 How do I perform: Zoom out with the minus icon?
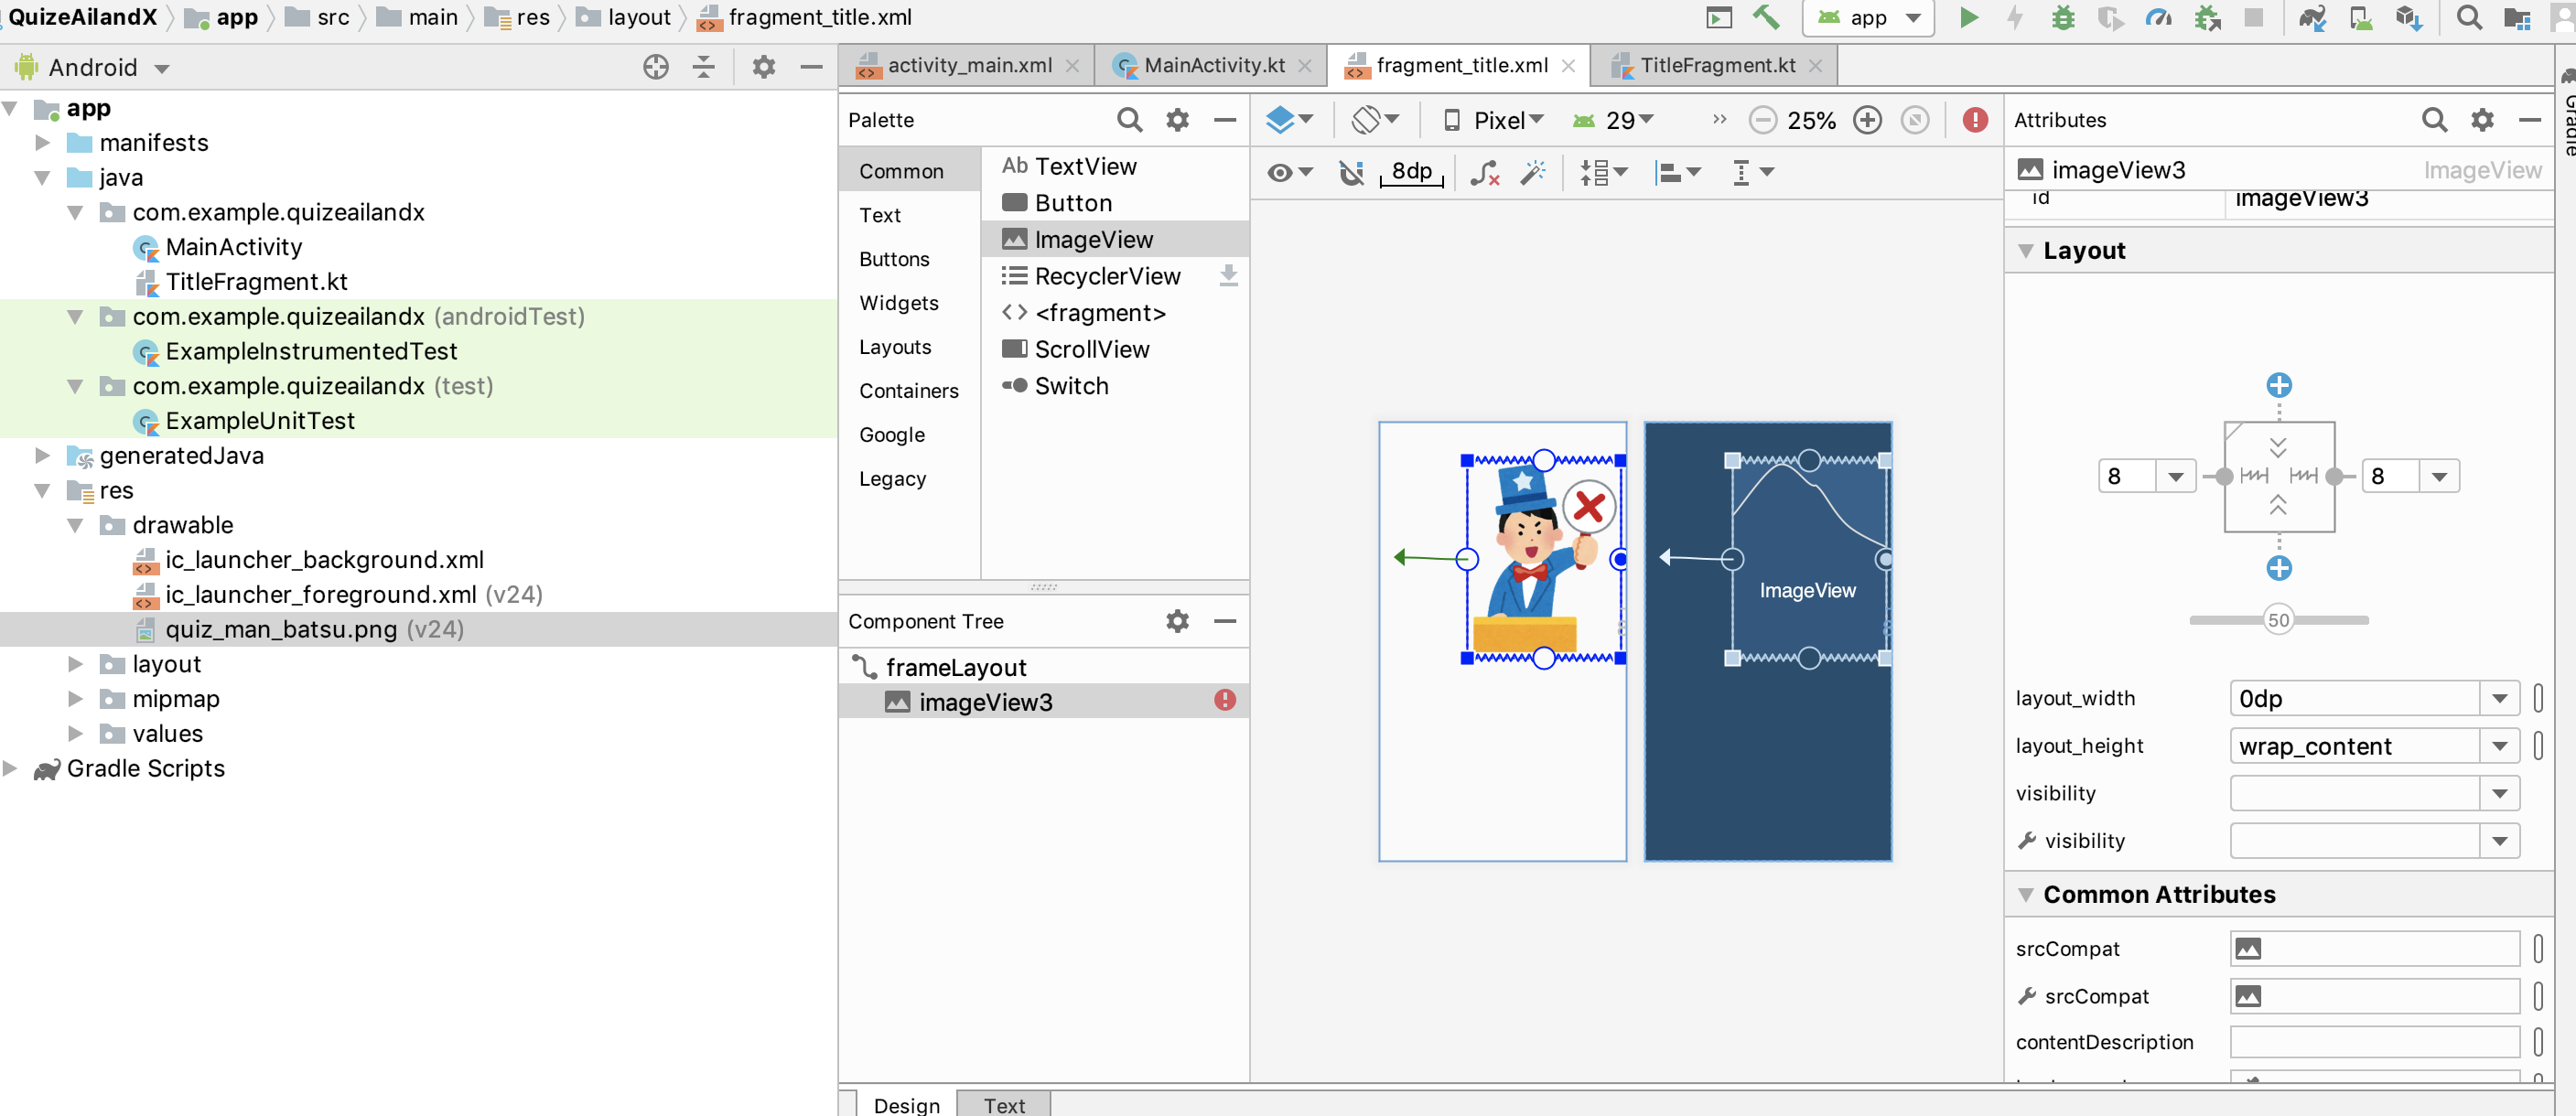[1762, 121]
